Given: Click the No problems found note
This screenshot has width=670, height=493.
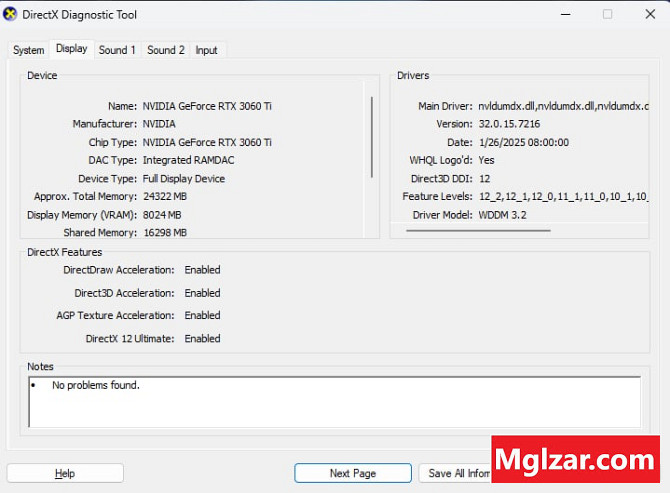Looking at the screenshot, I should point(96,385).
